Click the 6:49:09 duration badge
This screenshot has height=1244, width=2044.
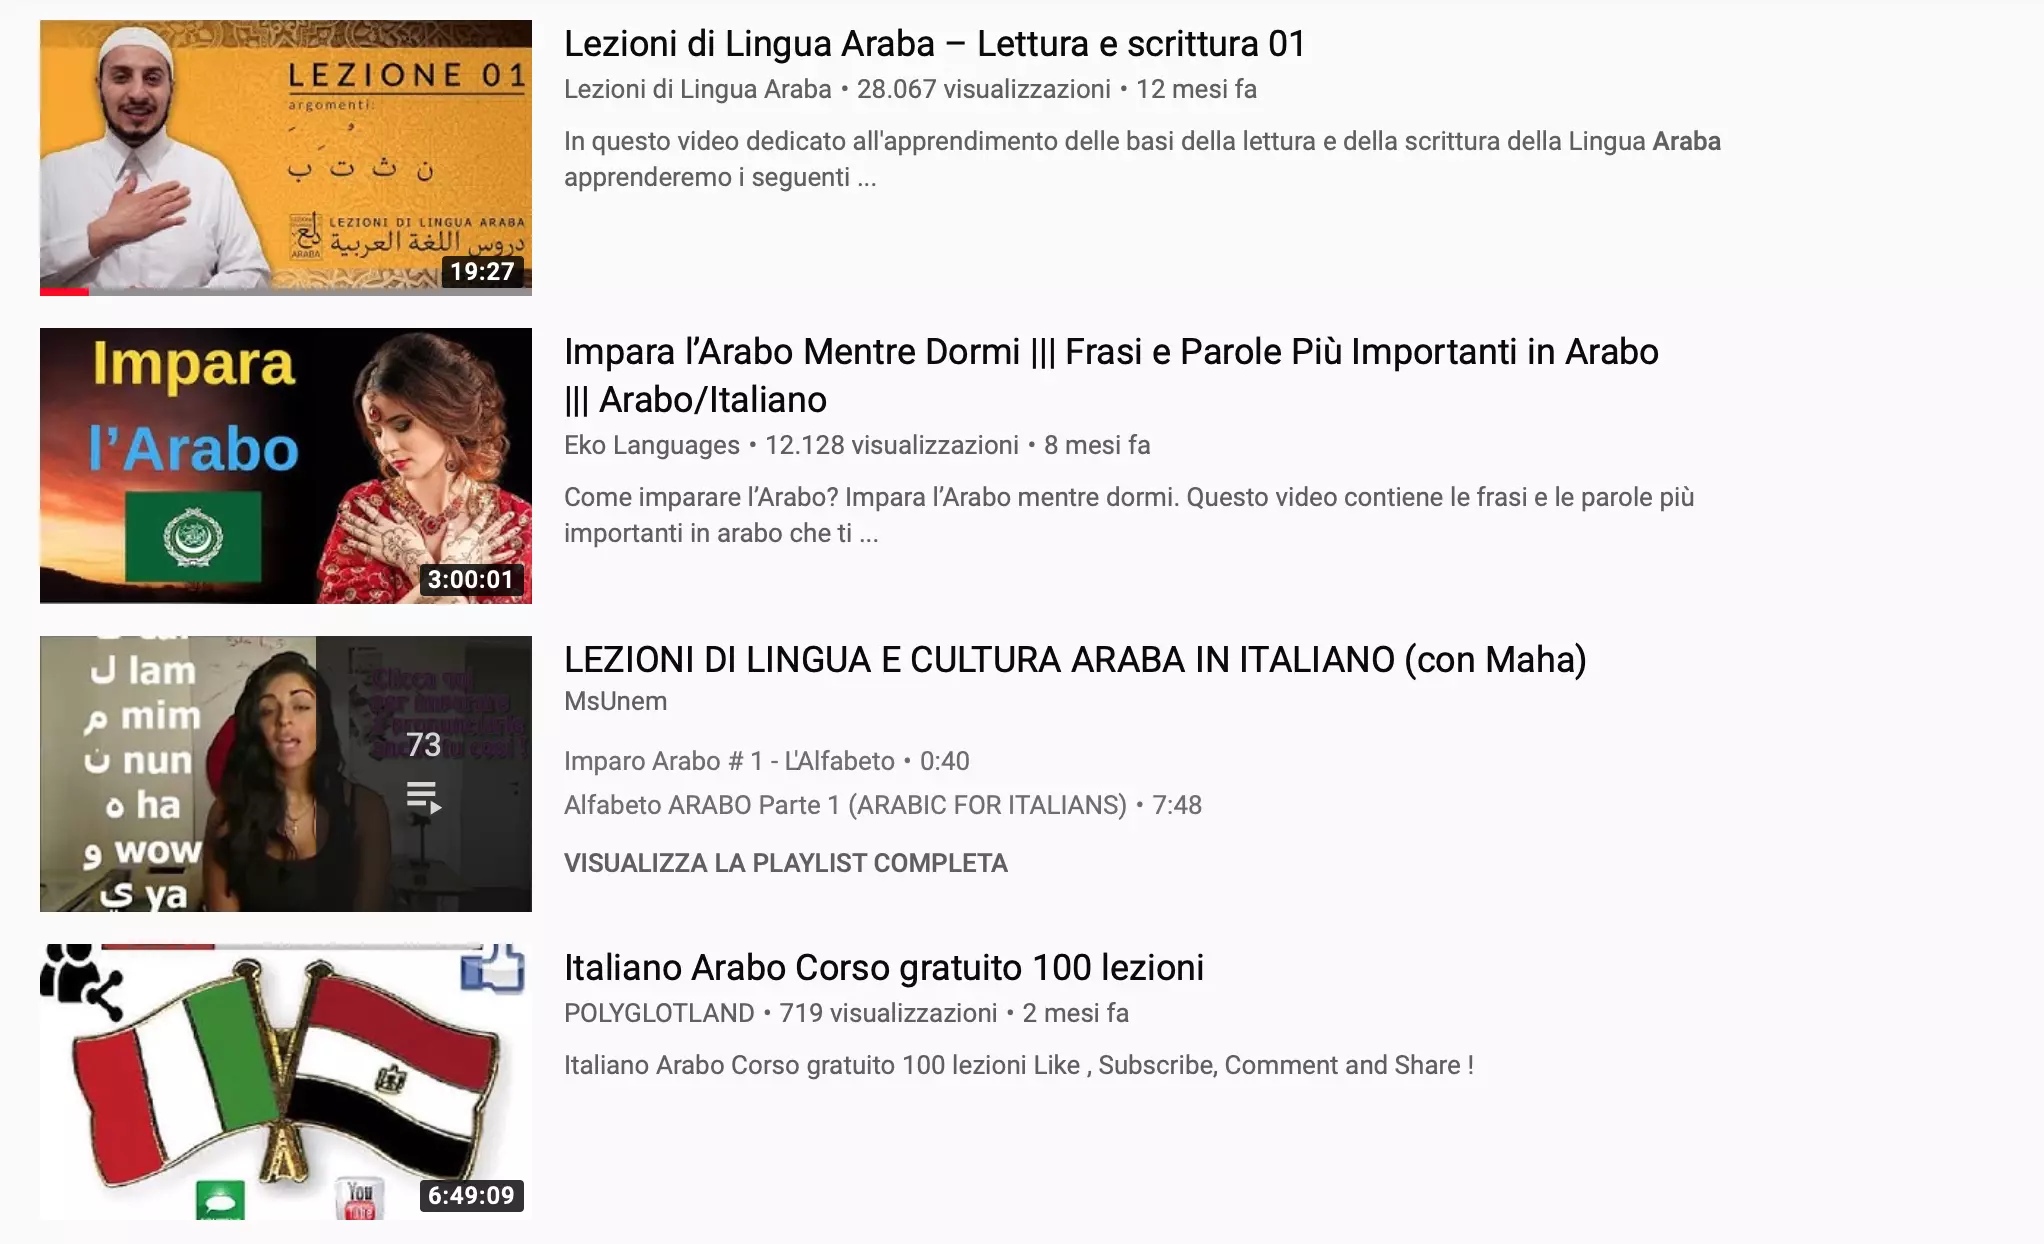[471, 1195]
